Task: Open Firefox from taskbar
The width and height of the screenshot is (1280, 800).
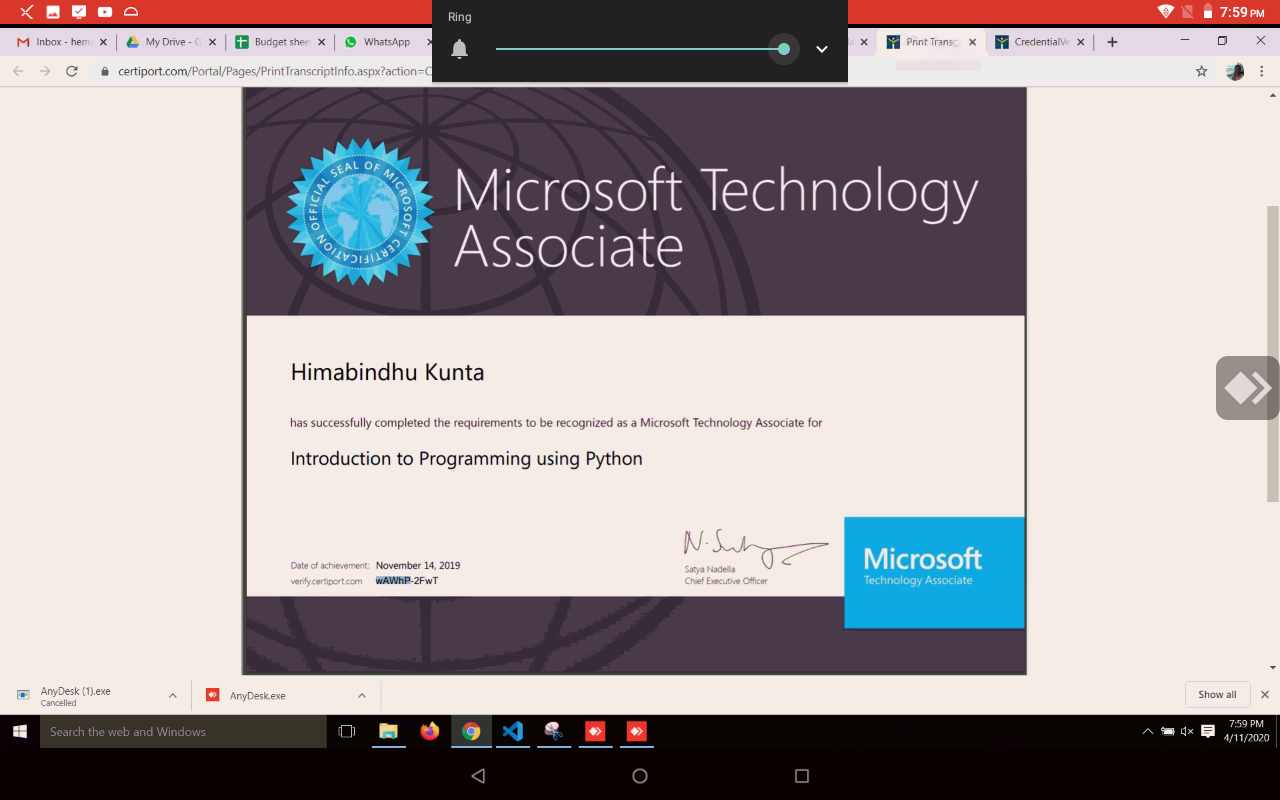Action: pos(430,731)
